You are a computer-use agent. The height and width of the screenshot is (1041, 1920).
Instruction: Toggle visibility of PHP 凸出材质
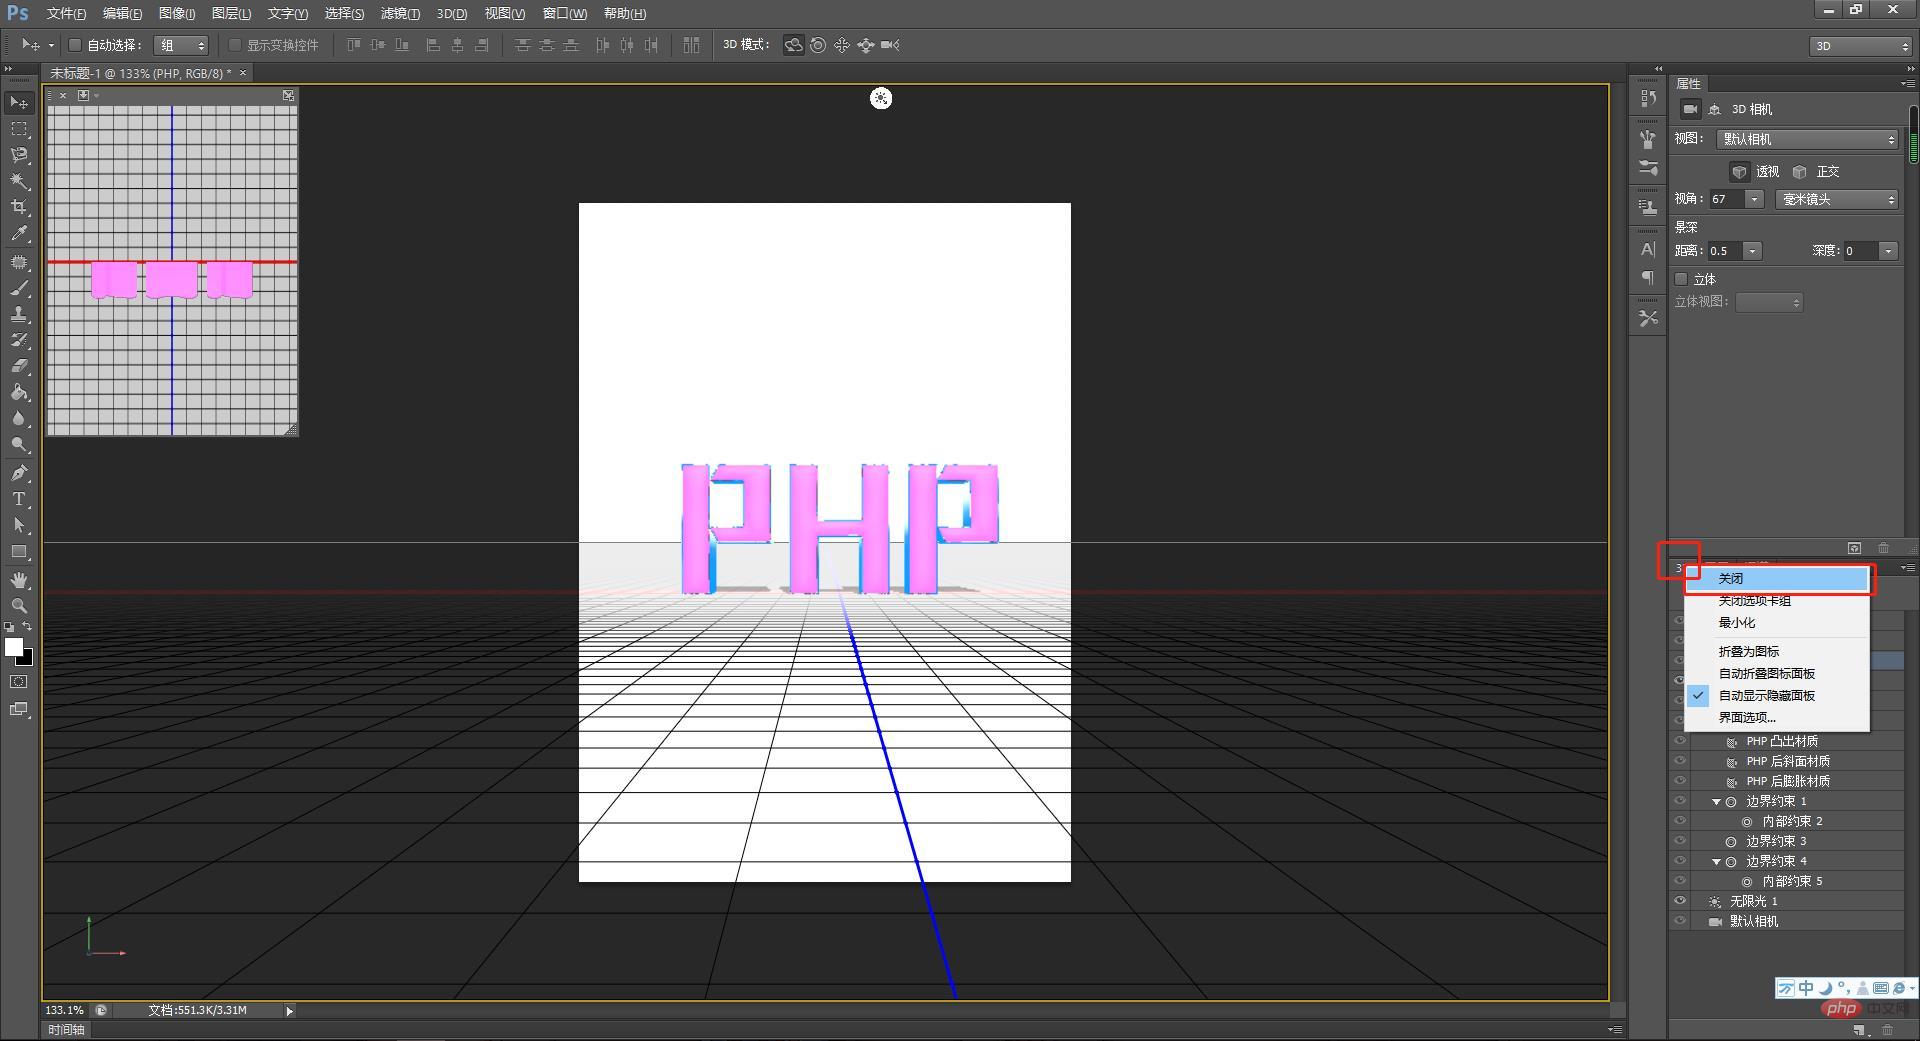1680,741
